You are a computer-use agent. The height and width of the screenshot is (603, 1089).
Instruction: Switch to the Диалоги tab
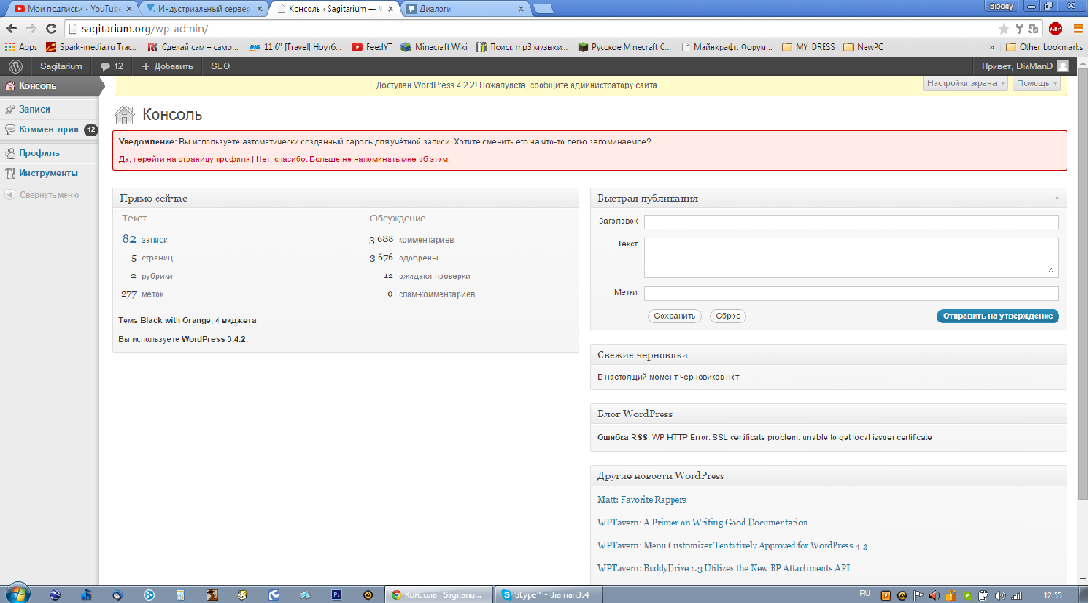click(x=465, y=9)
